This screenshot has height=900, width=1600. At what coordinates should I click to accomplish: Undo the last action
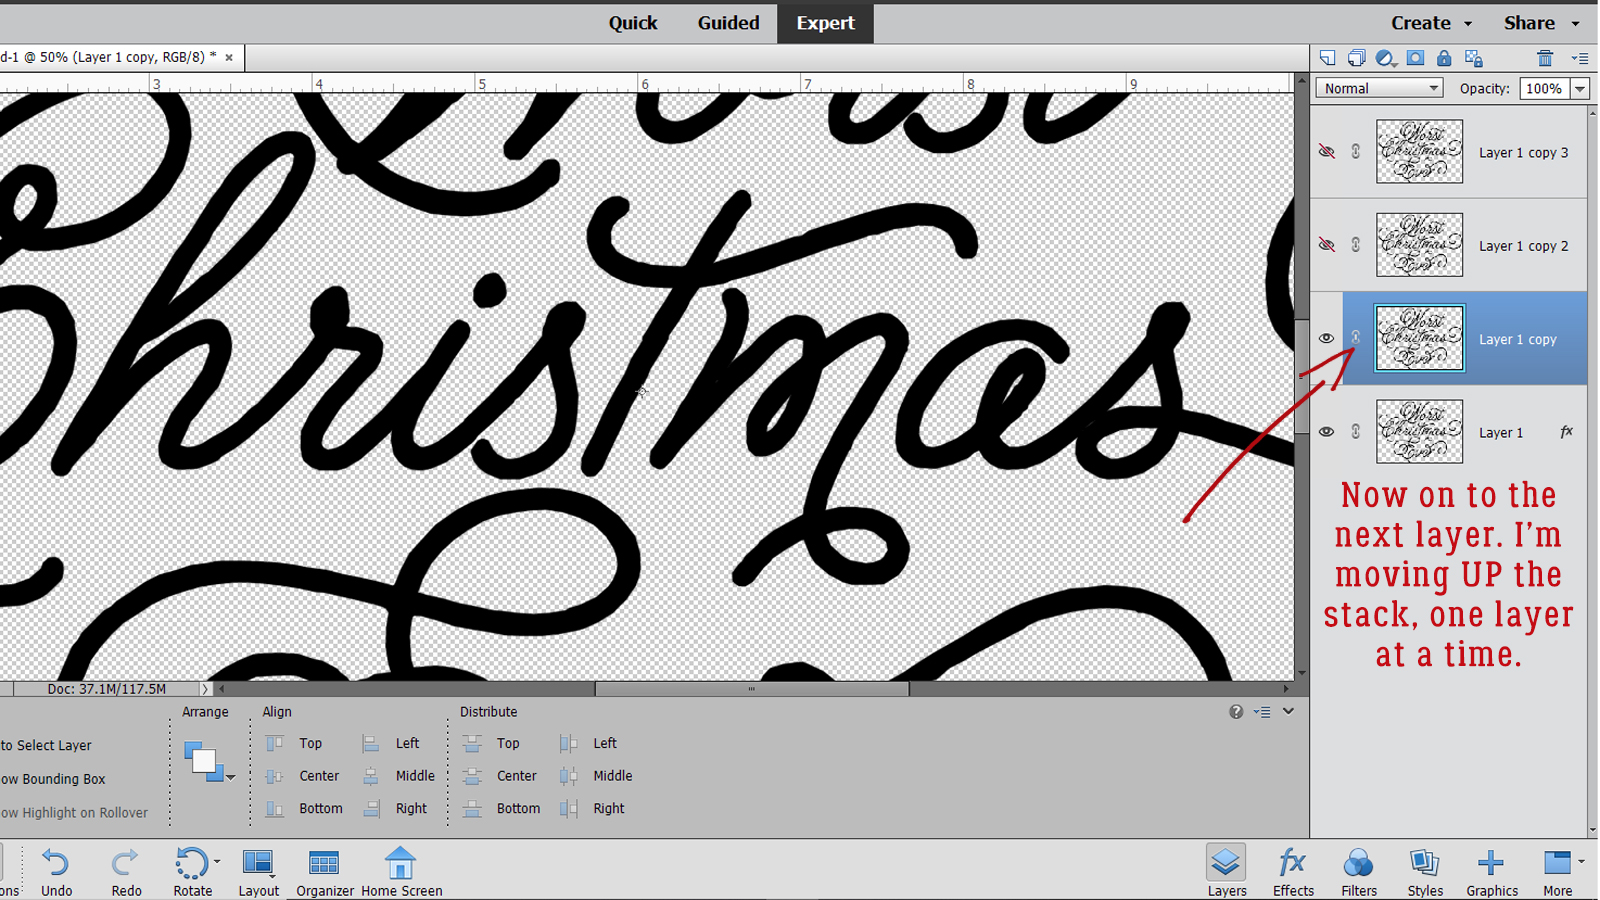coord(56,872)
